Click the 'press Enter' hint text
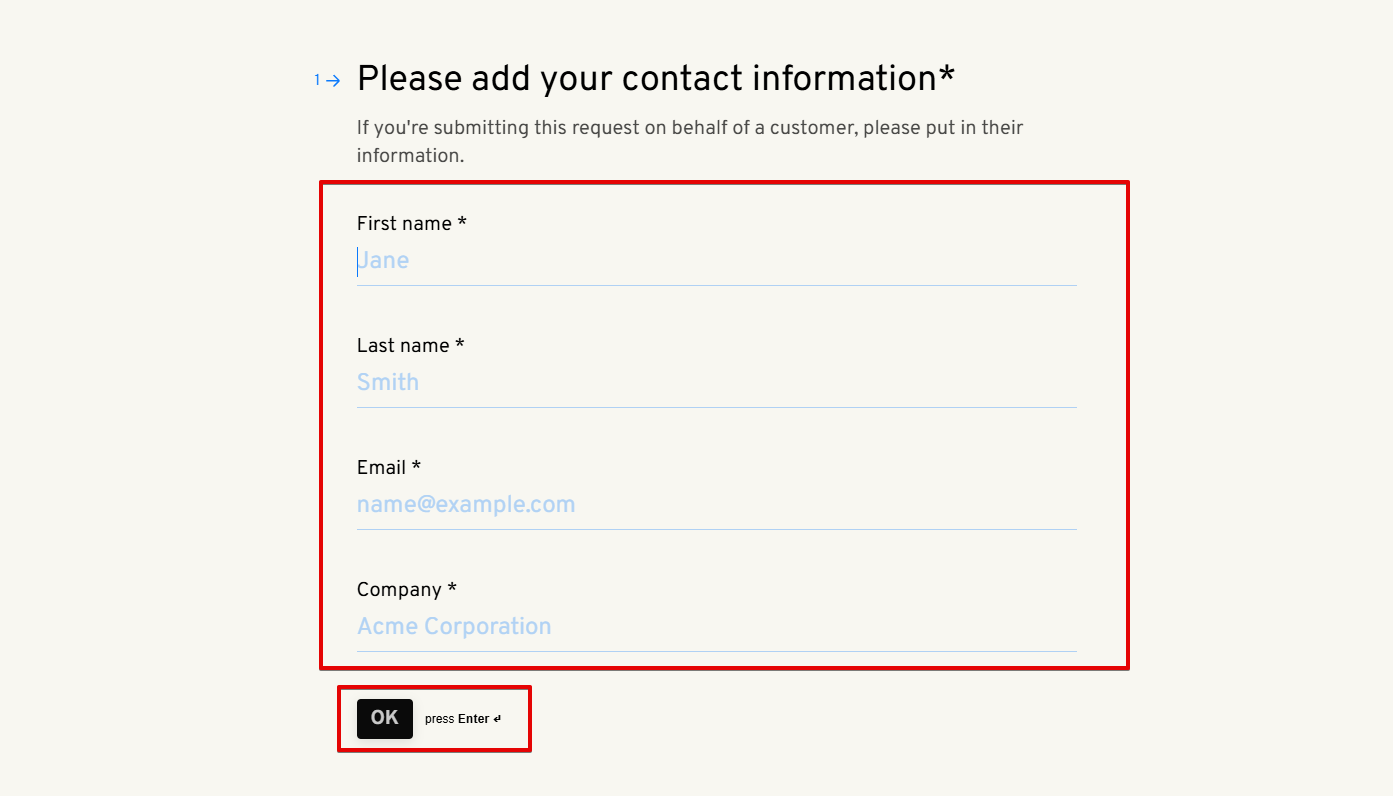 [457, 719]
